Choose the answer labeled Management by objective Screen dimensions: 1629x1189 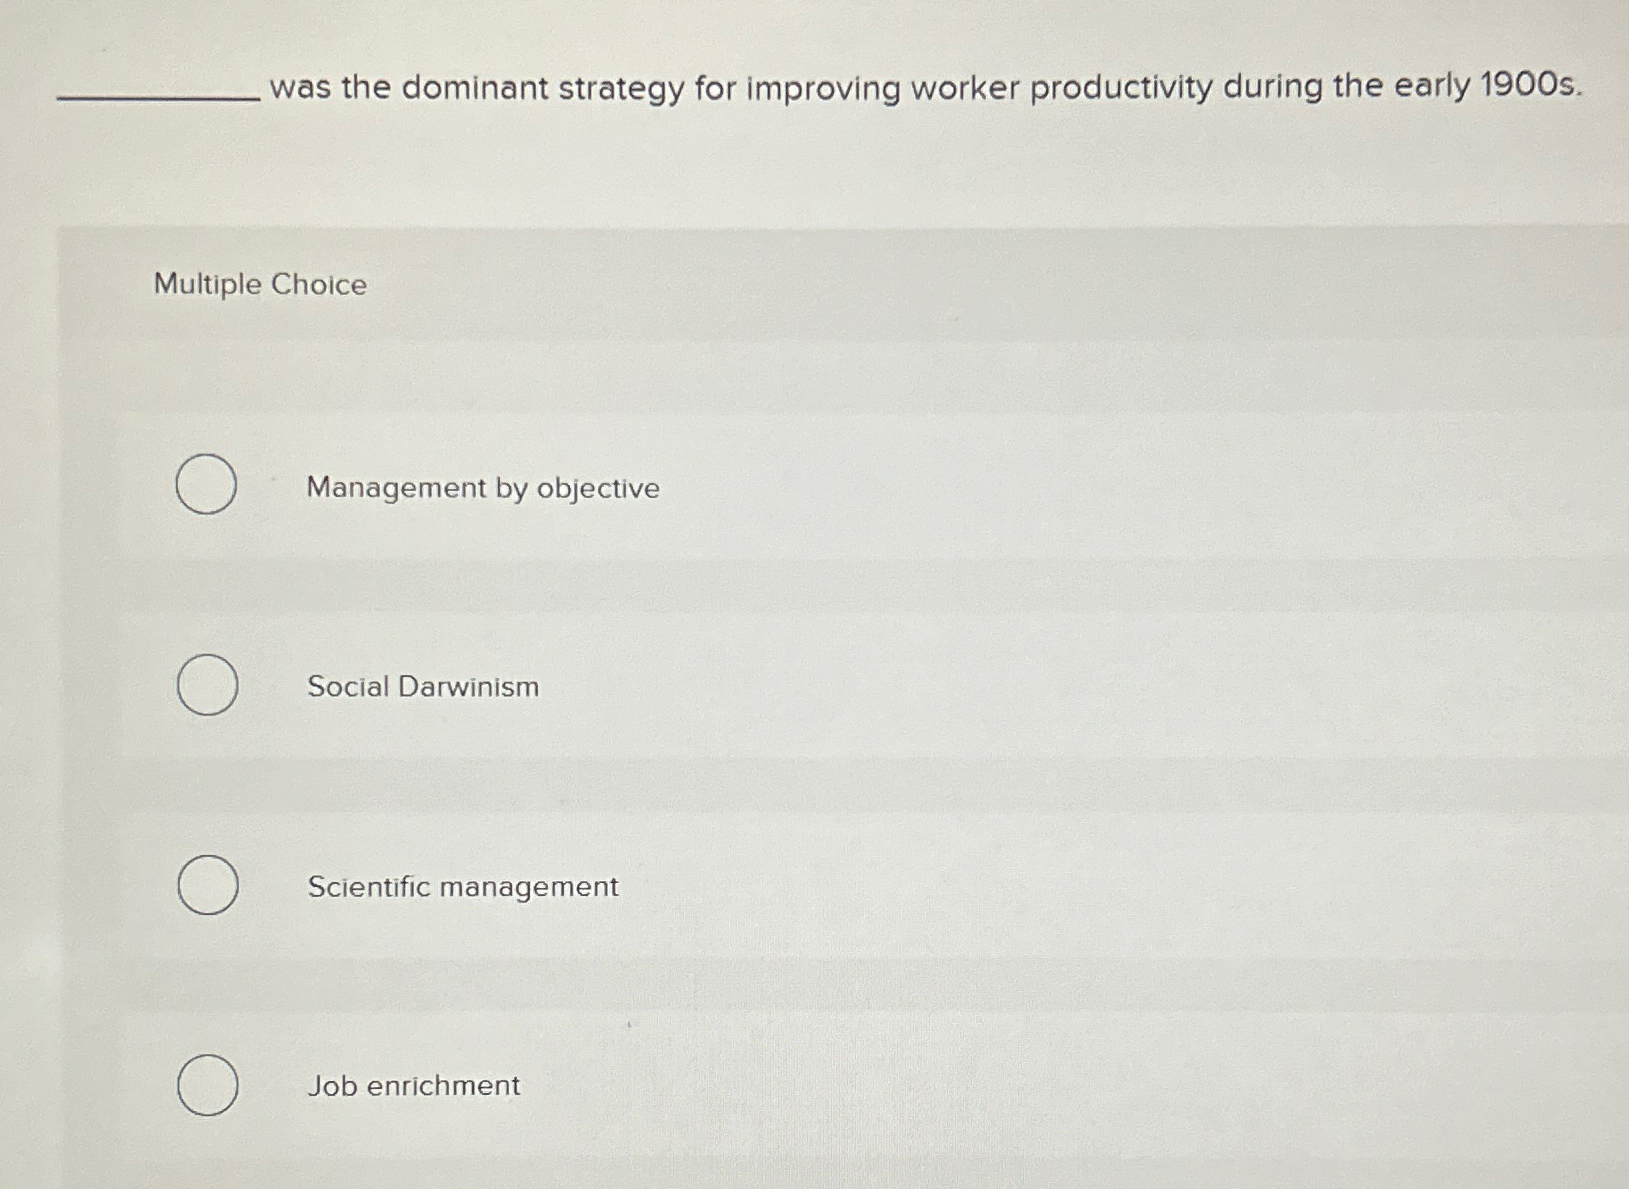point(481,488)
